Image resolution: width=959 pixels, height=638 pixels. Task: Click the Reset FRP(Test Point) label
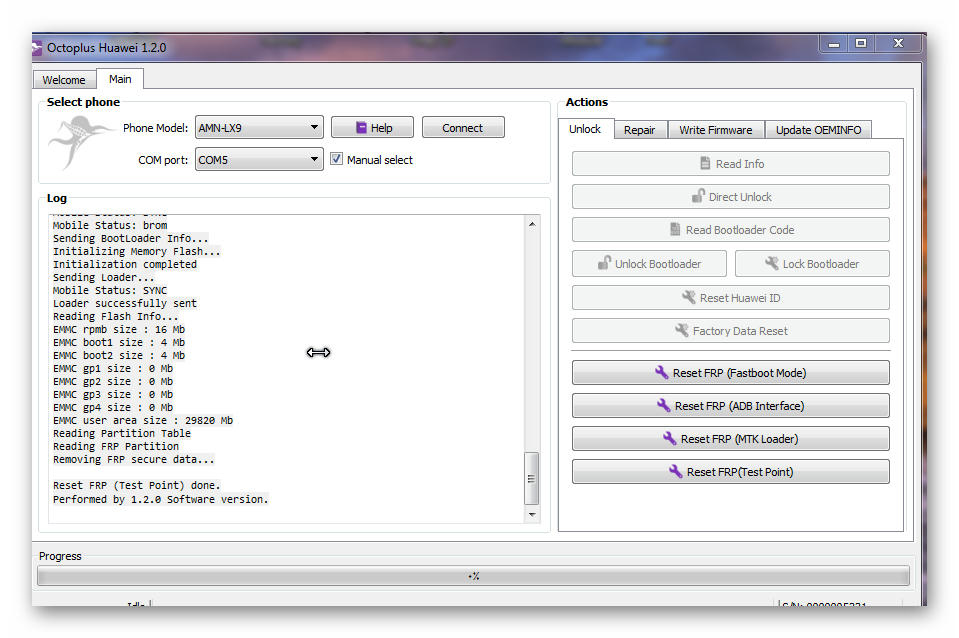pyautogui.click(x=740, y=472)
